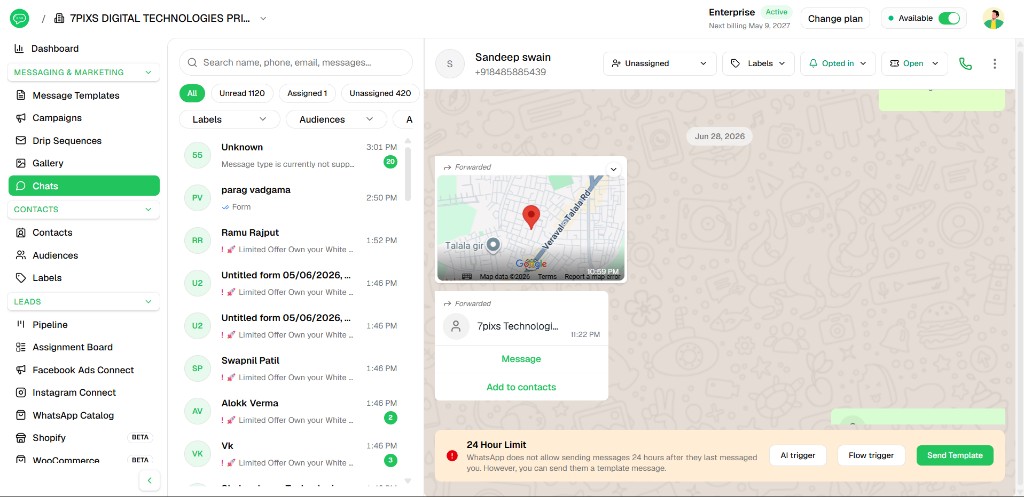Open the user profile avatar
Viewport: 1024px width, 497px height.
click(x=993, y=18)
